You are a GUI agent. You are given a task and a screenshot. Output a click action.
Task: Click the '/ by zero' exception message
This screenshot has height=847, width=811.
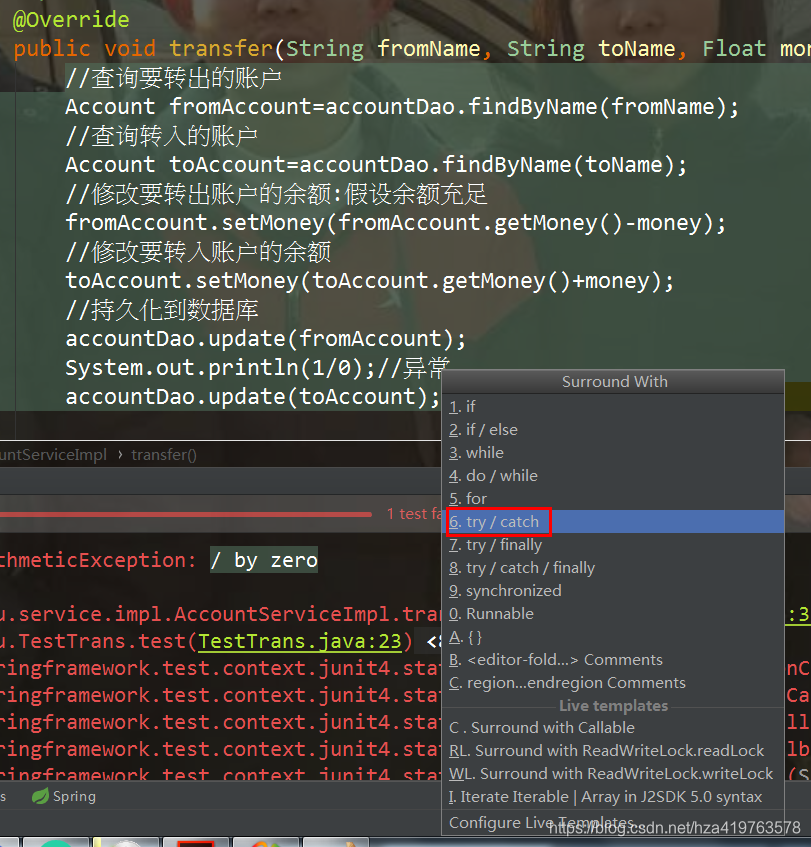tap(264, 560)
